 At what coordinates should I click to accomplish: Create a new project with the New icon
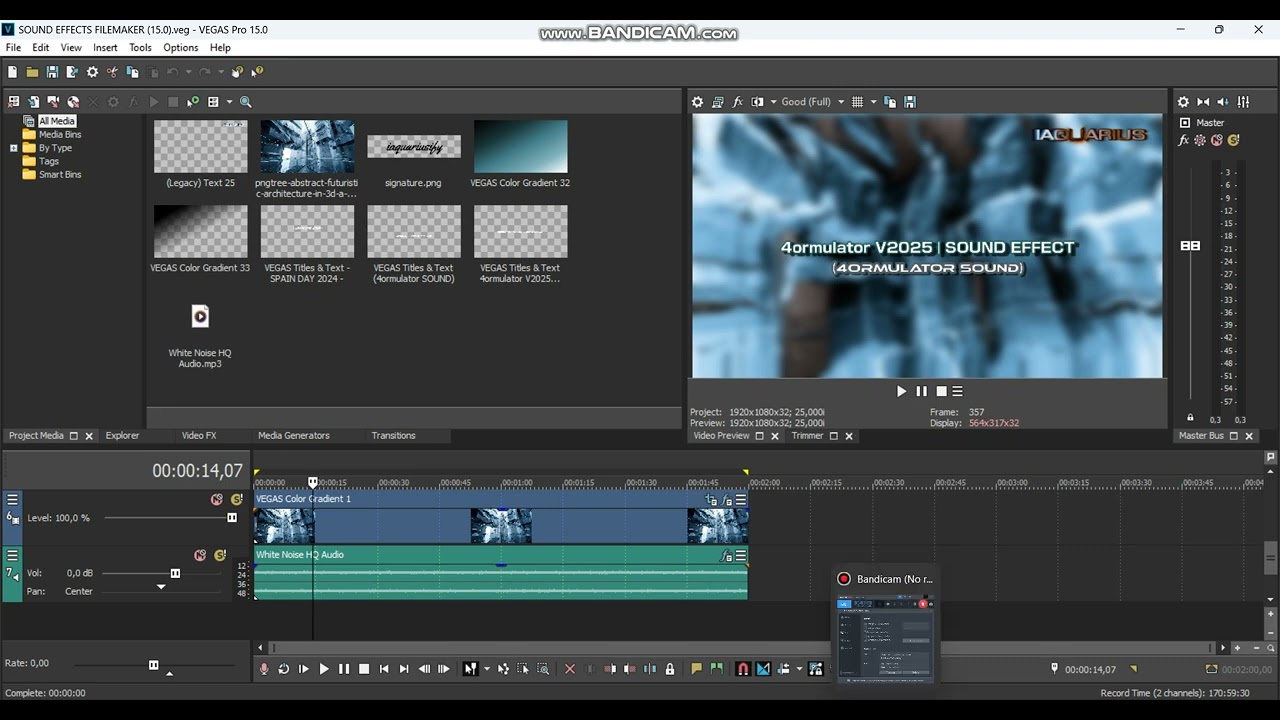coord(12,72)
